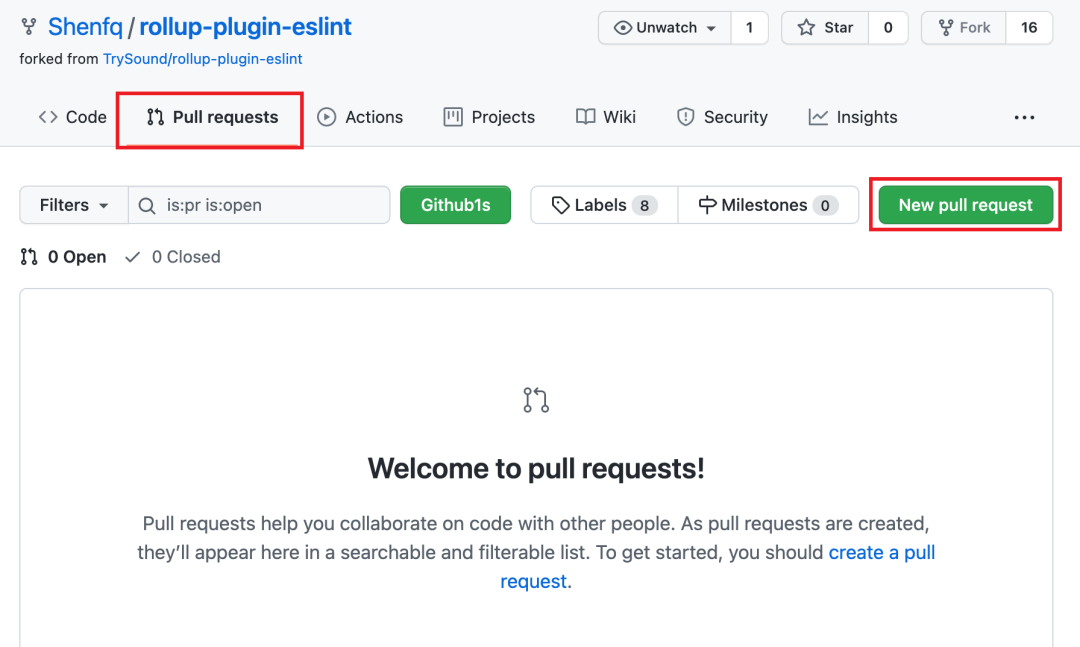Open the rollup-plugin-eslint repository link
This screenshot has width=1080, height=647.
tap(245, 27)
